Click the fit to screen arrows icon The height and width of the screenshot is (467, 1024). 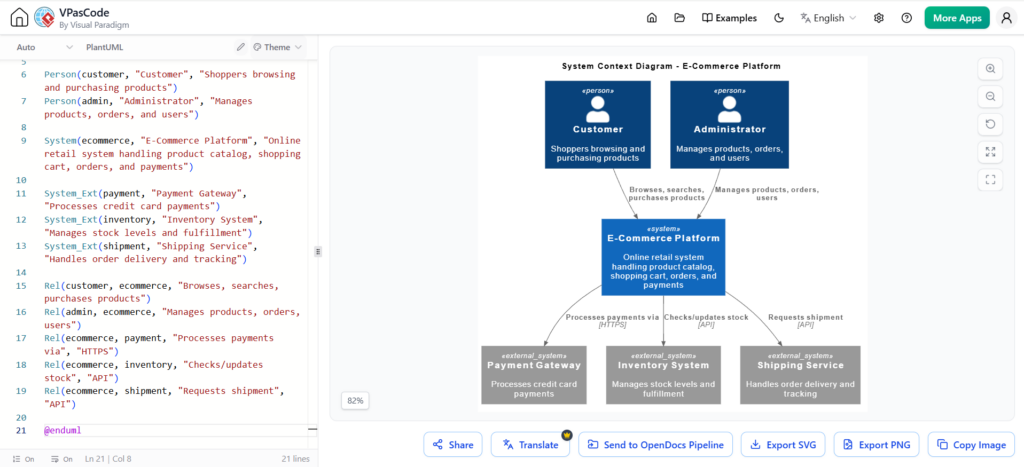pyautogui.click(x=990, y=152)
